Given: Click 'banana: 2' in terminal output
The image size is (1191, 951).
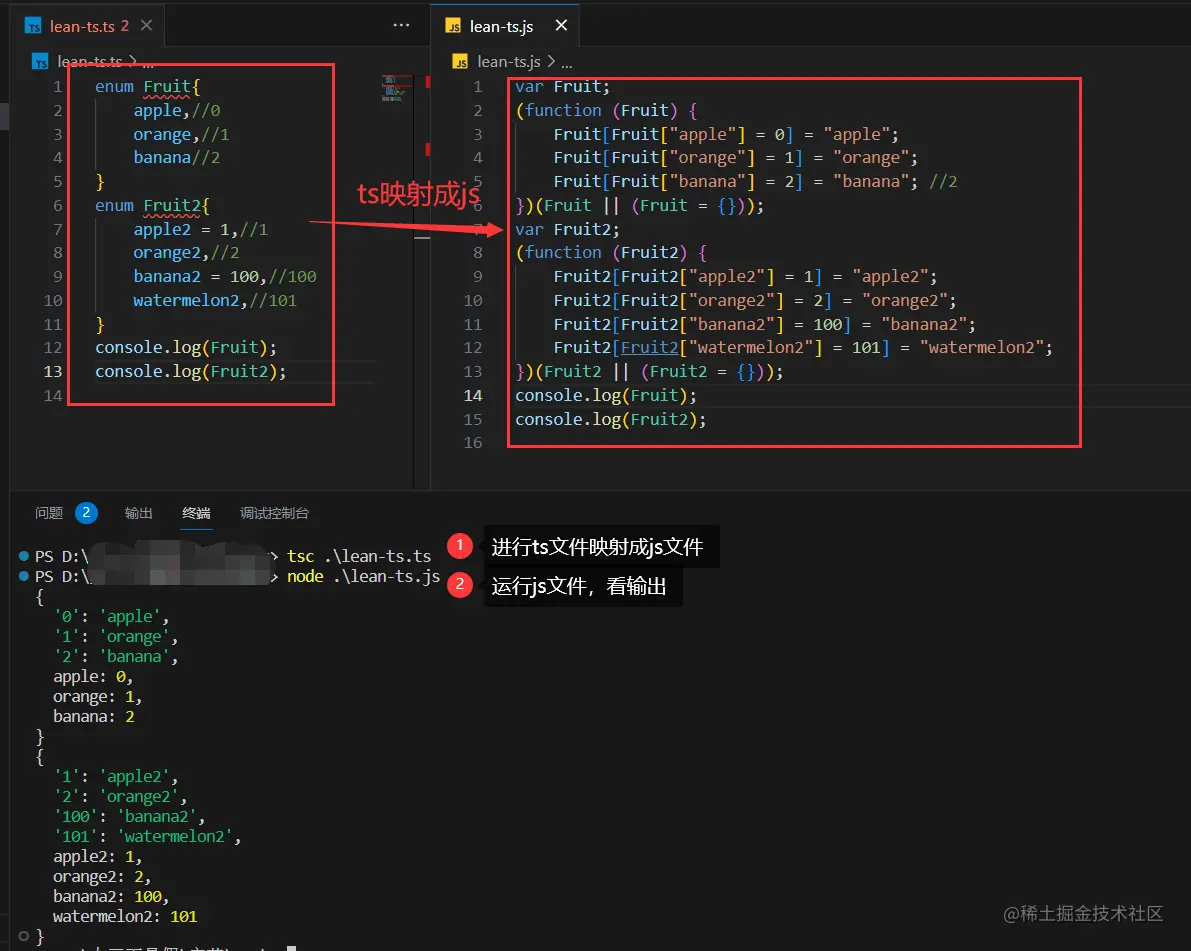Looking at the screenshot, I should 93,717.
